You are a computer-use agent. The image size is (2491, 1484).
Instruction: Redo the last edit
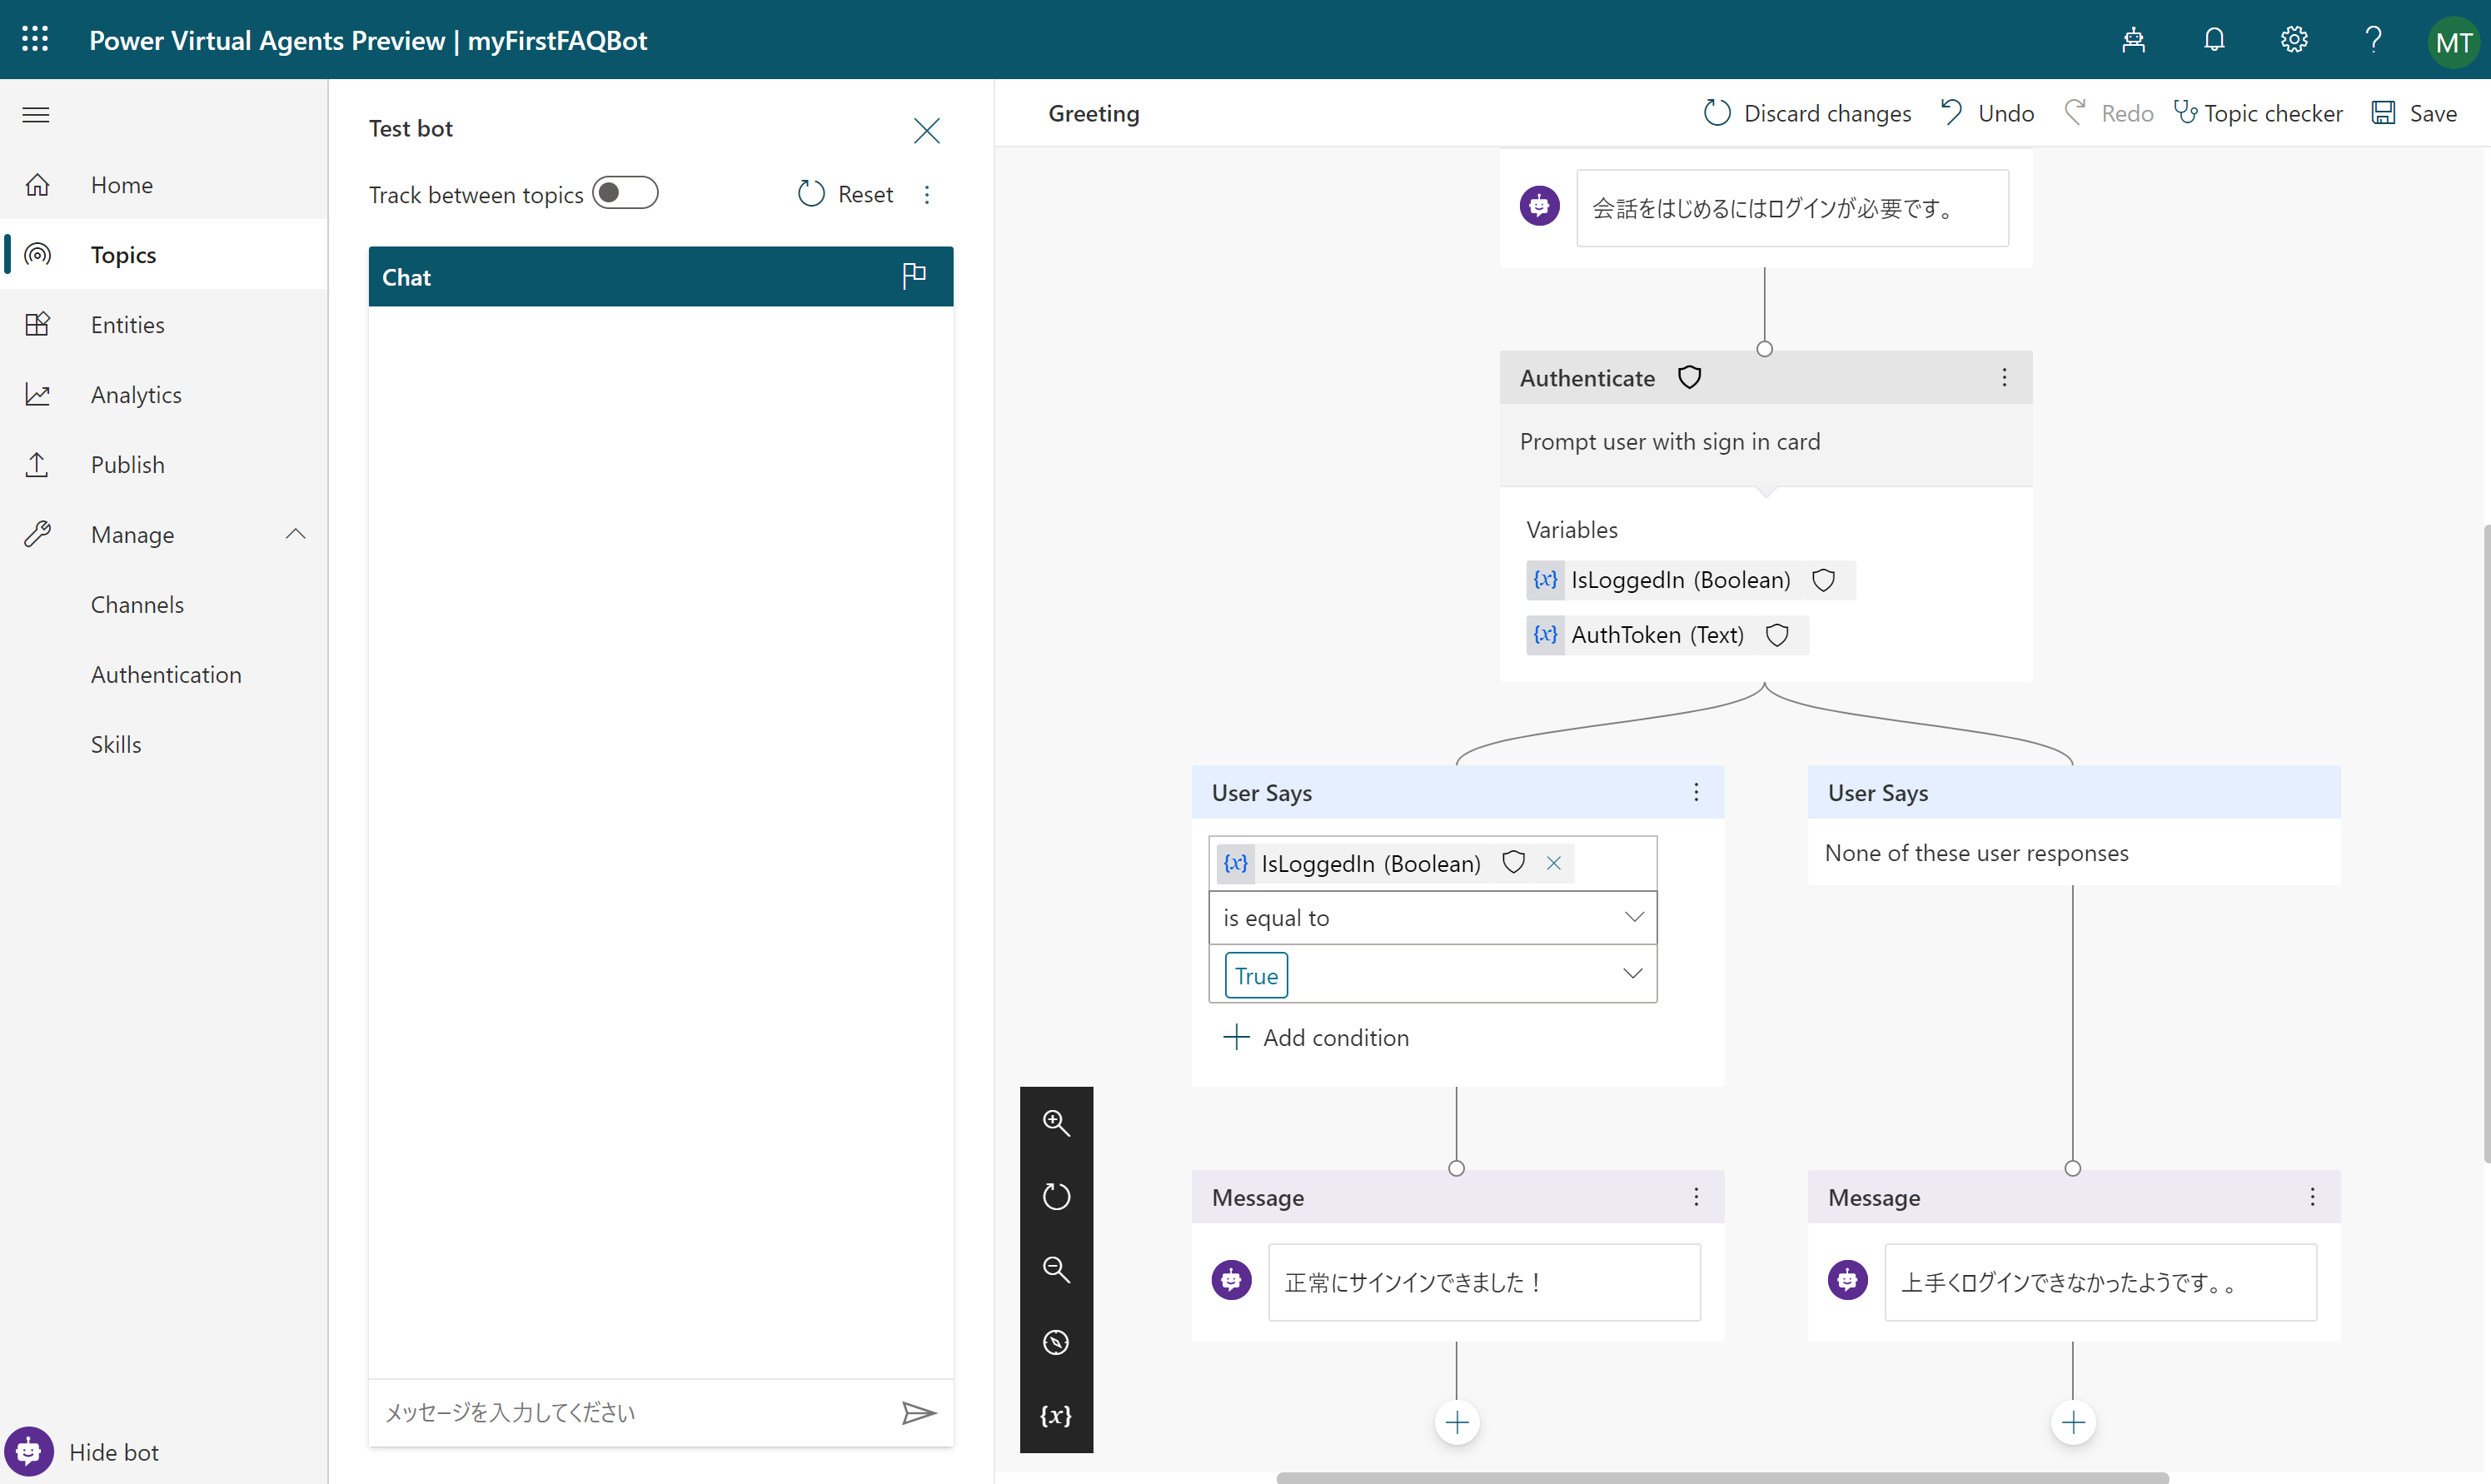(x=2108, y=113)
